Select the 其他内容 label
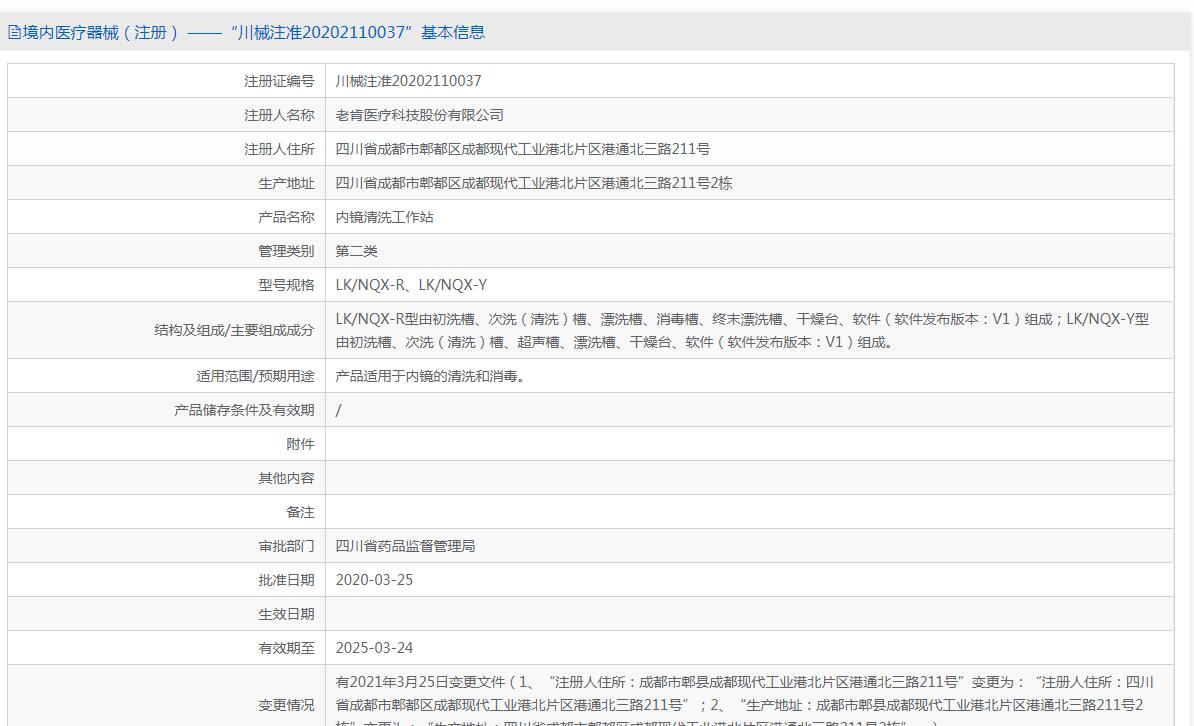 pos(286,478)
